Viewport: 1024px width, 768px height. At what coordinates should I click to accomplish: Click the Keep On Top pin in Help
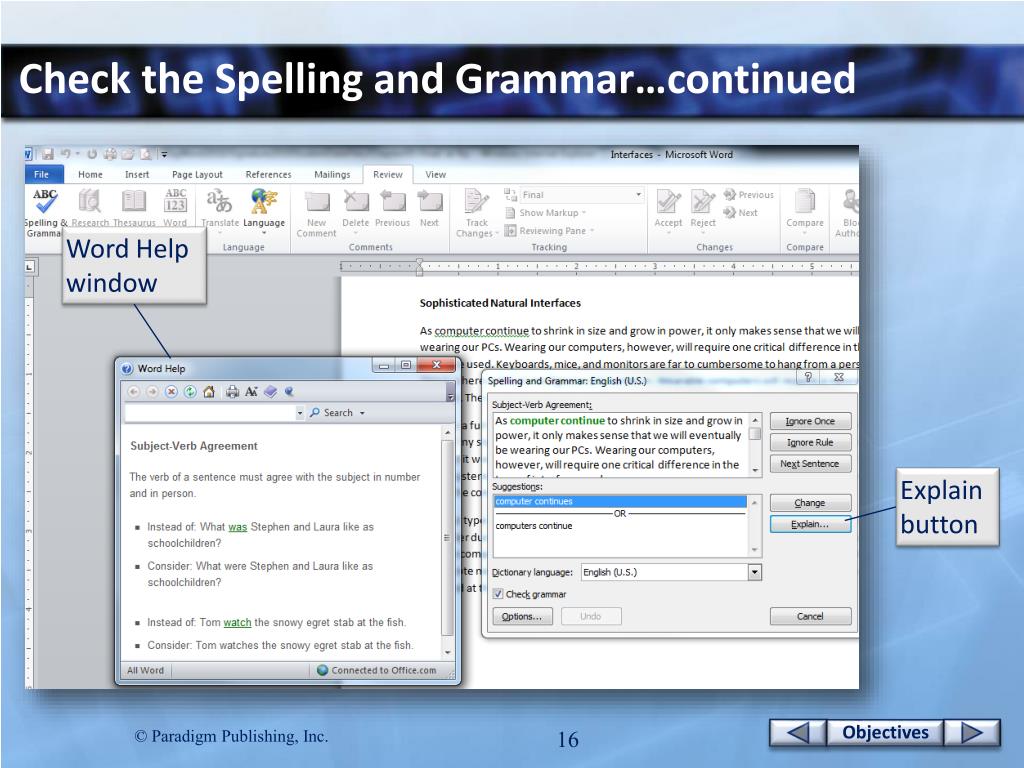coord(289,392)
